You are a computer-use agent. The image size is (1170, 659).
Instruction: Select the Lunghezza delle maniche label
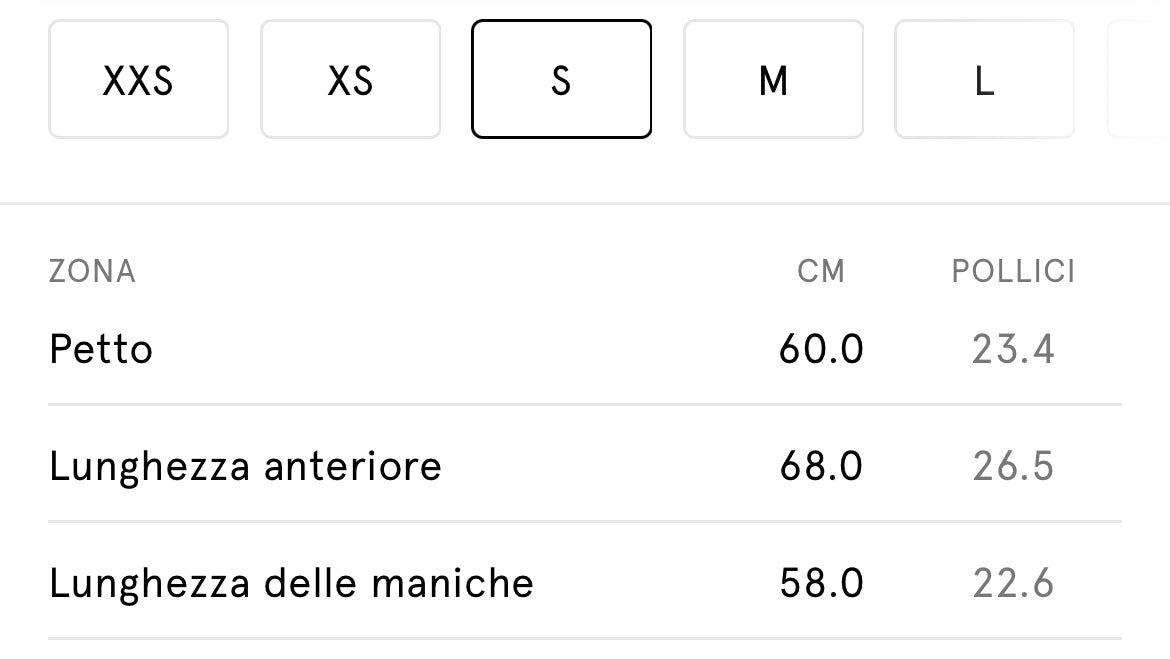(x=291, y=583)
